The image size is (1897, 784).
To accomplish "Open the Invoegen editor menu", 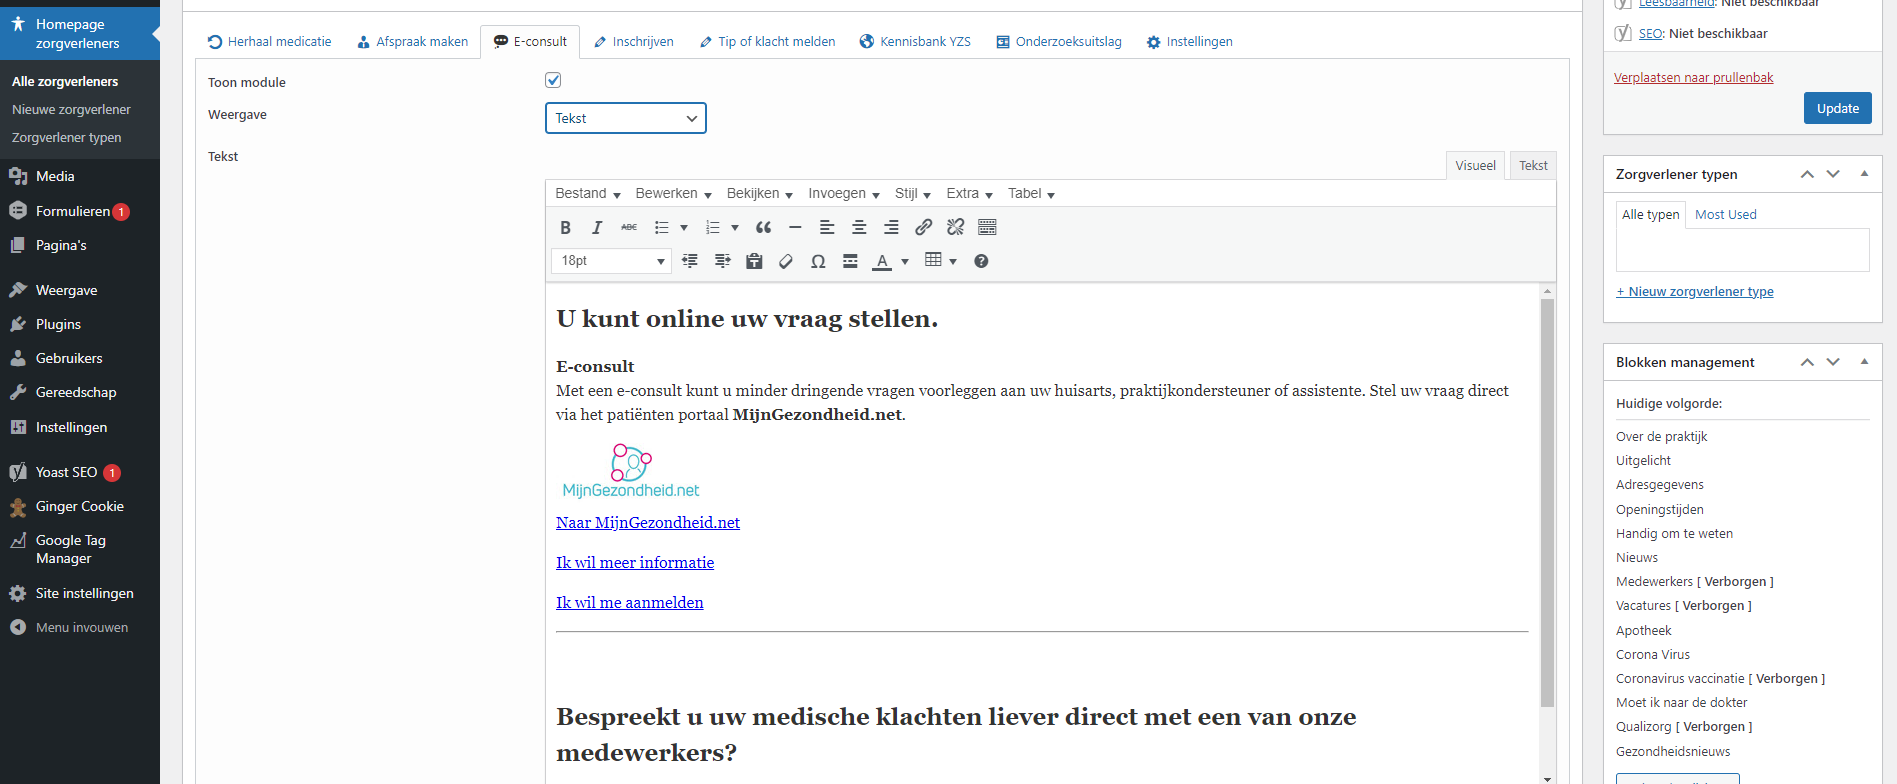I will [843, 194].
